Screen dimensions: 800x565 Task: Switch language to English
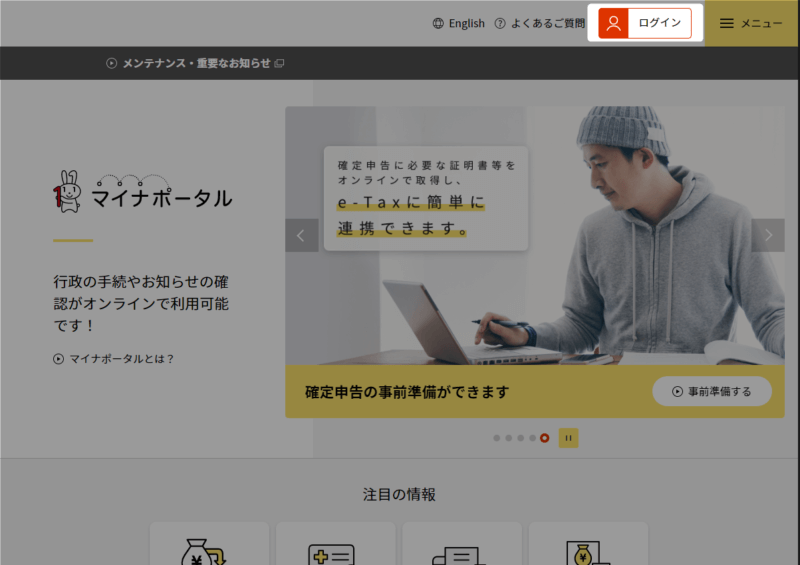[x=459, y=23]
